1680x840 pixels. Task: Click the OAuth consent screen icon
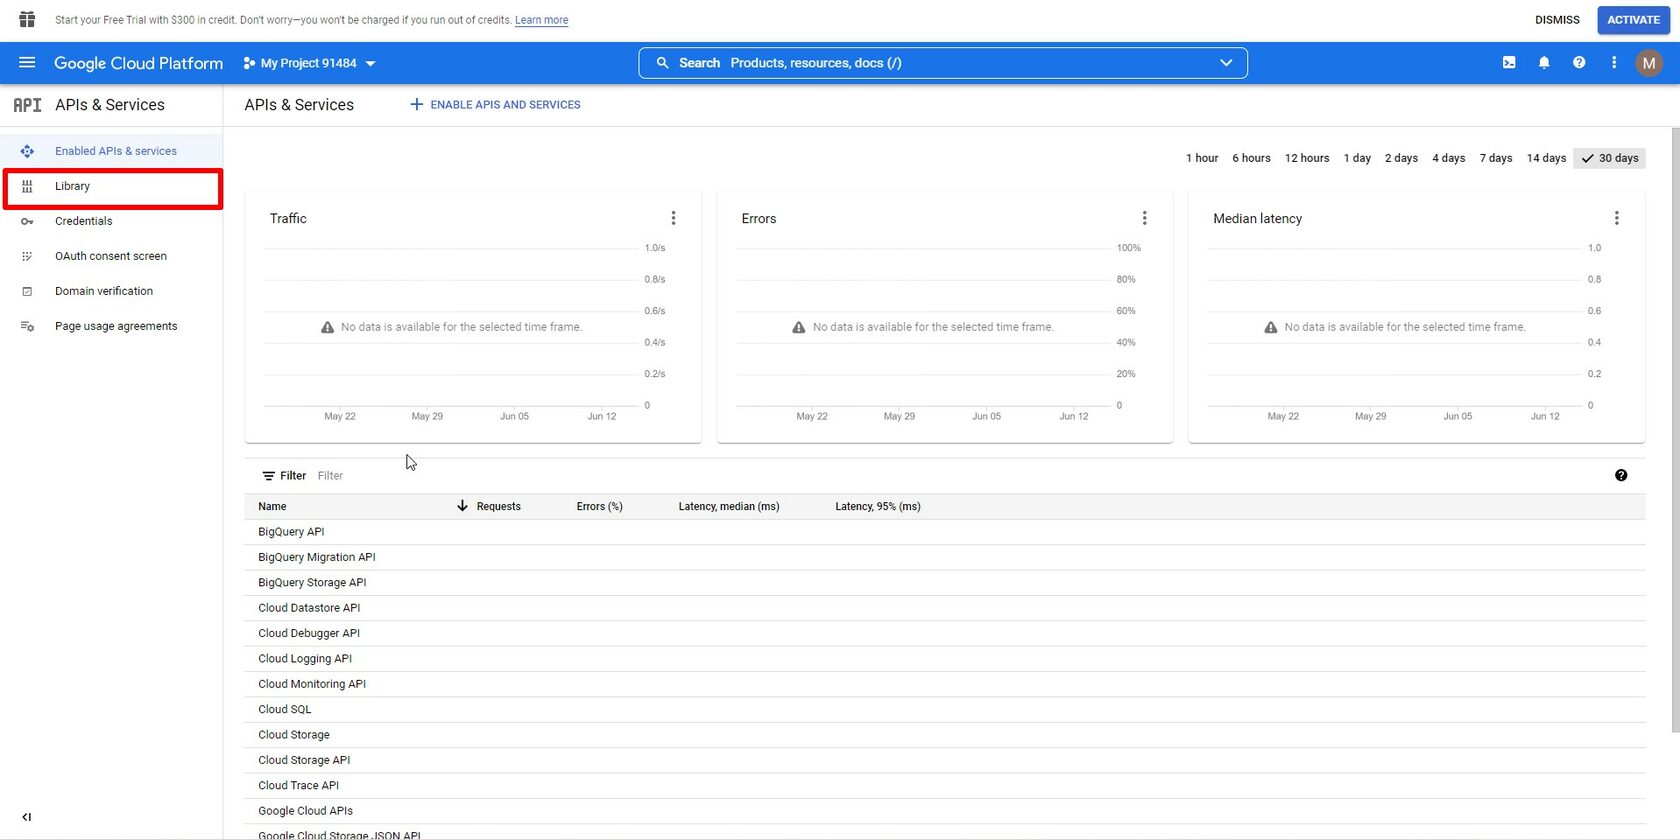27,256
